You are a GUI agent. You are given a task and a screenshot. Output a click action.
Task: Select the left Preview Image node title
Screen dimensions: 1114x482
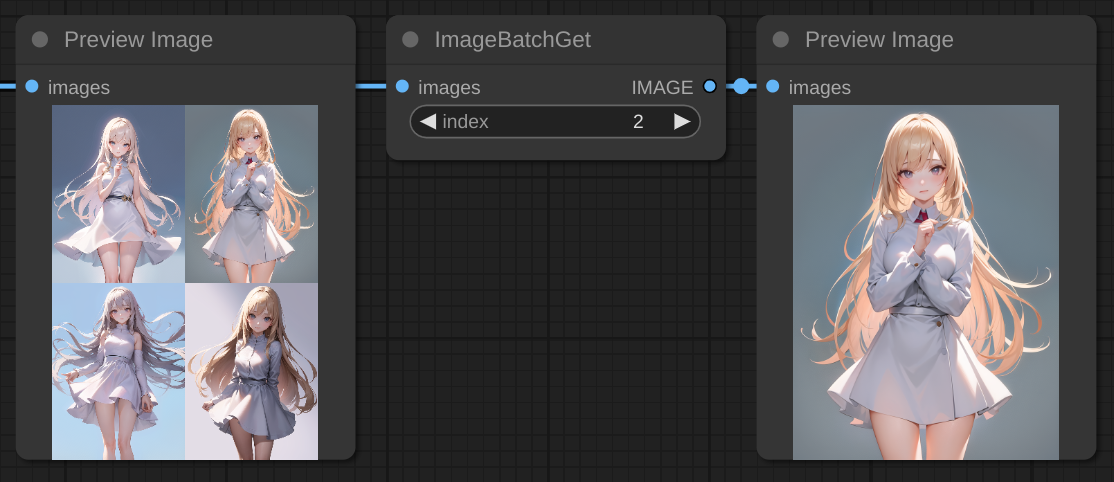pyautogui.click(x=138, y=40)
